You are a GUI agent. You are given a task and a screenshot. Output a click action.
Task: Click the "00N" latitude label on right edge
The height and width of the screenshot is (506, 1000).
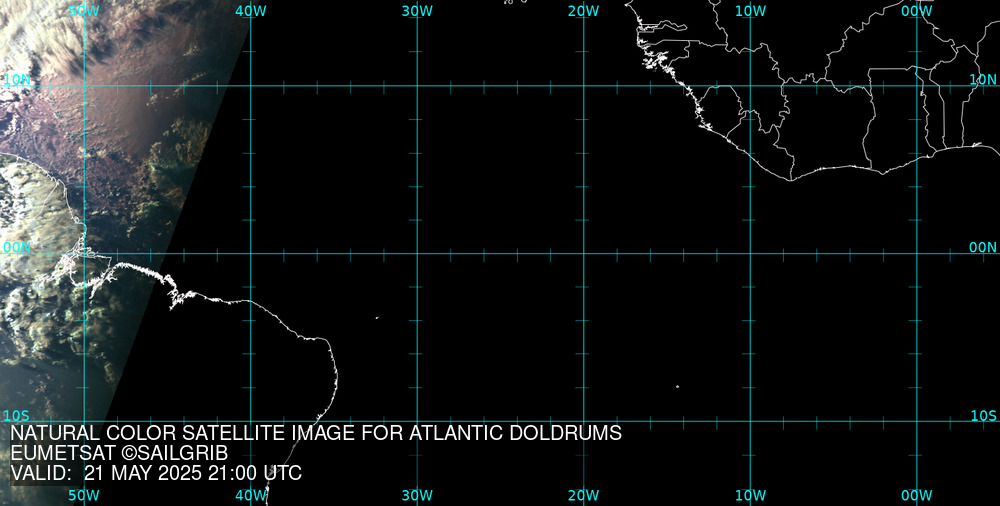983,248
